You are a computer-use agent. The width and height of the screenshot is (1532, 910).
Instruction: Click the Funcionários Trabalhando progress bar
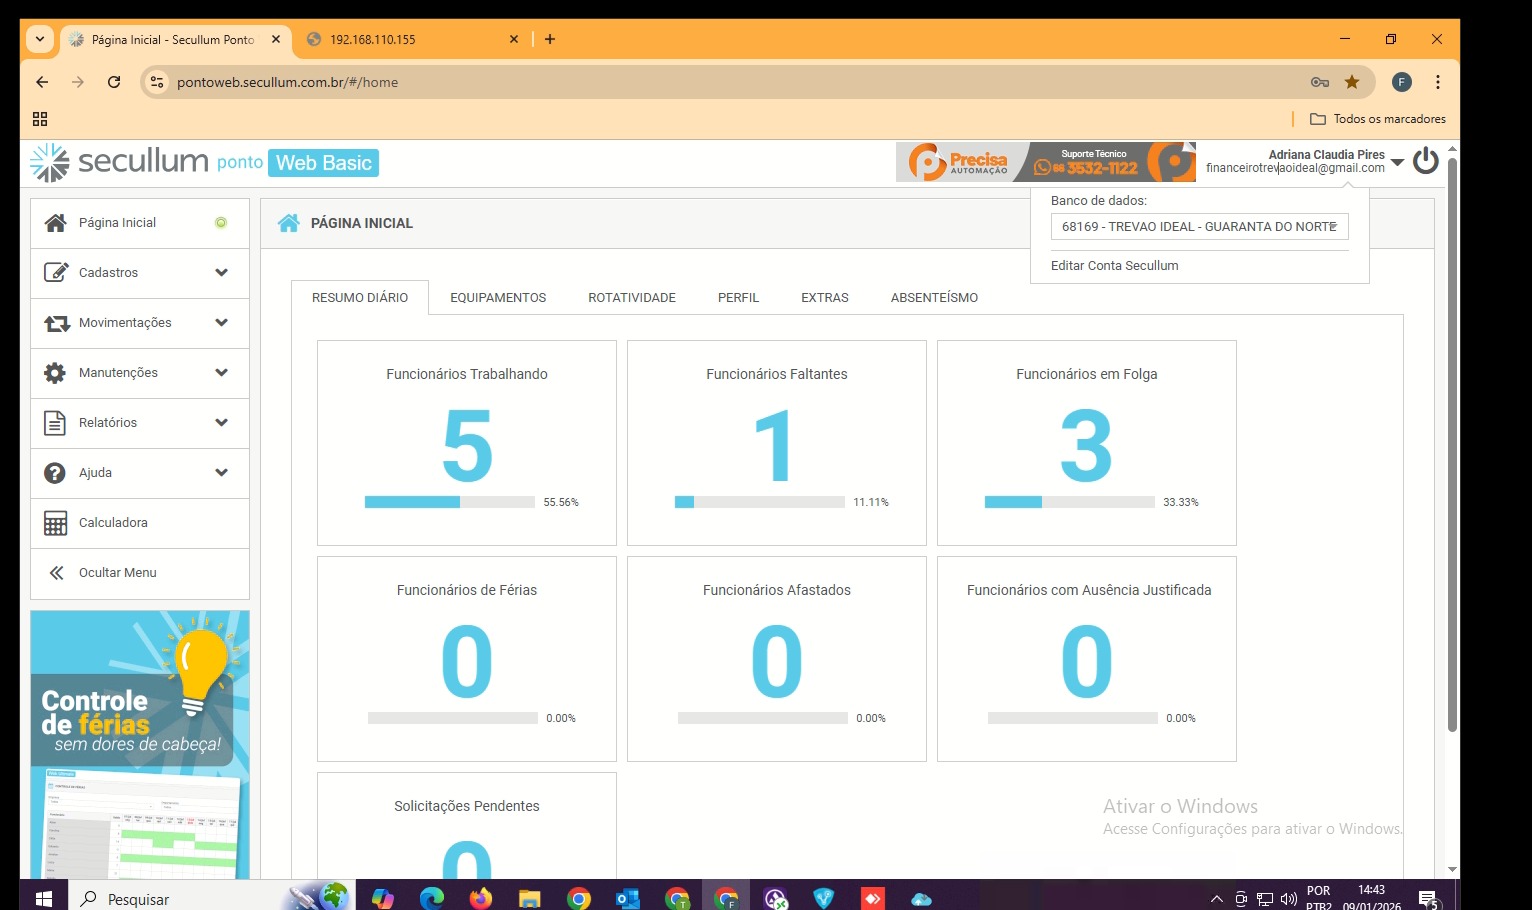(449, 502)
